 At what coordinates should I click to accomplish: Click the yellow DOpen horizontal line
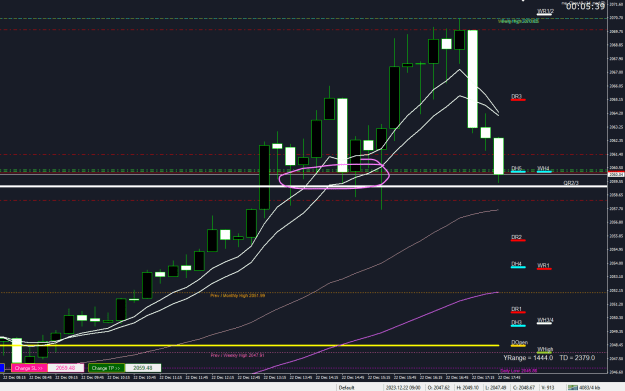(x=249, y=346)
